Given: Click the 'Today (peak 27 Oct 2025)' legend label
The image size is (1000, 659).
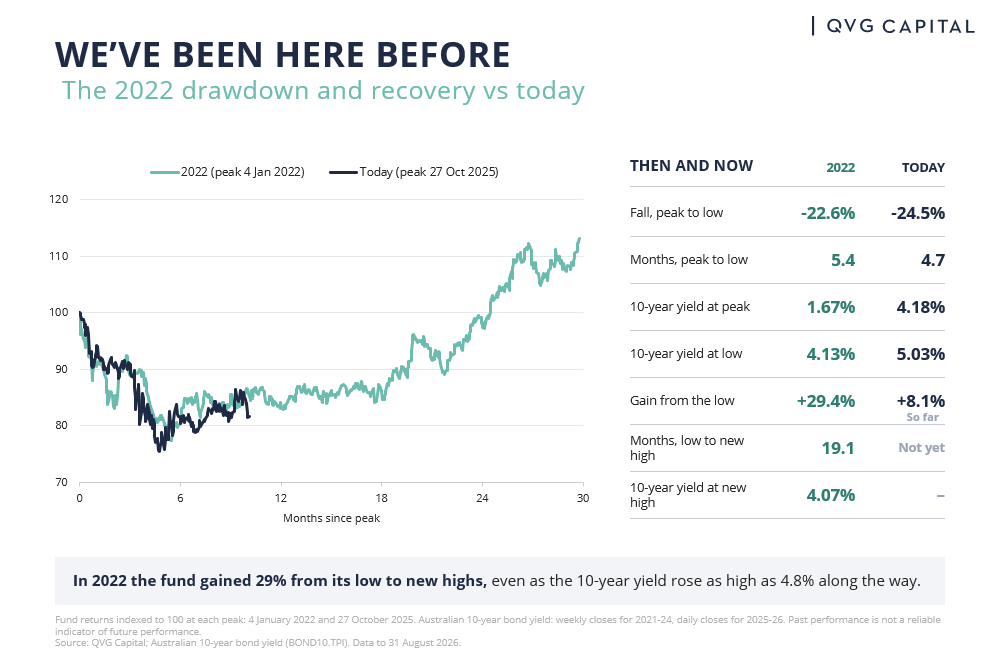Looking at the screenshot, I should click(x=429, y=172).
